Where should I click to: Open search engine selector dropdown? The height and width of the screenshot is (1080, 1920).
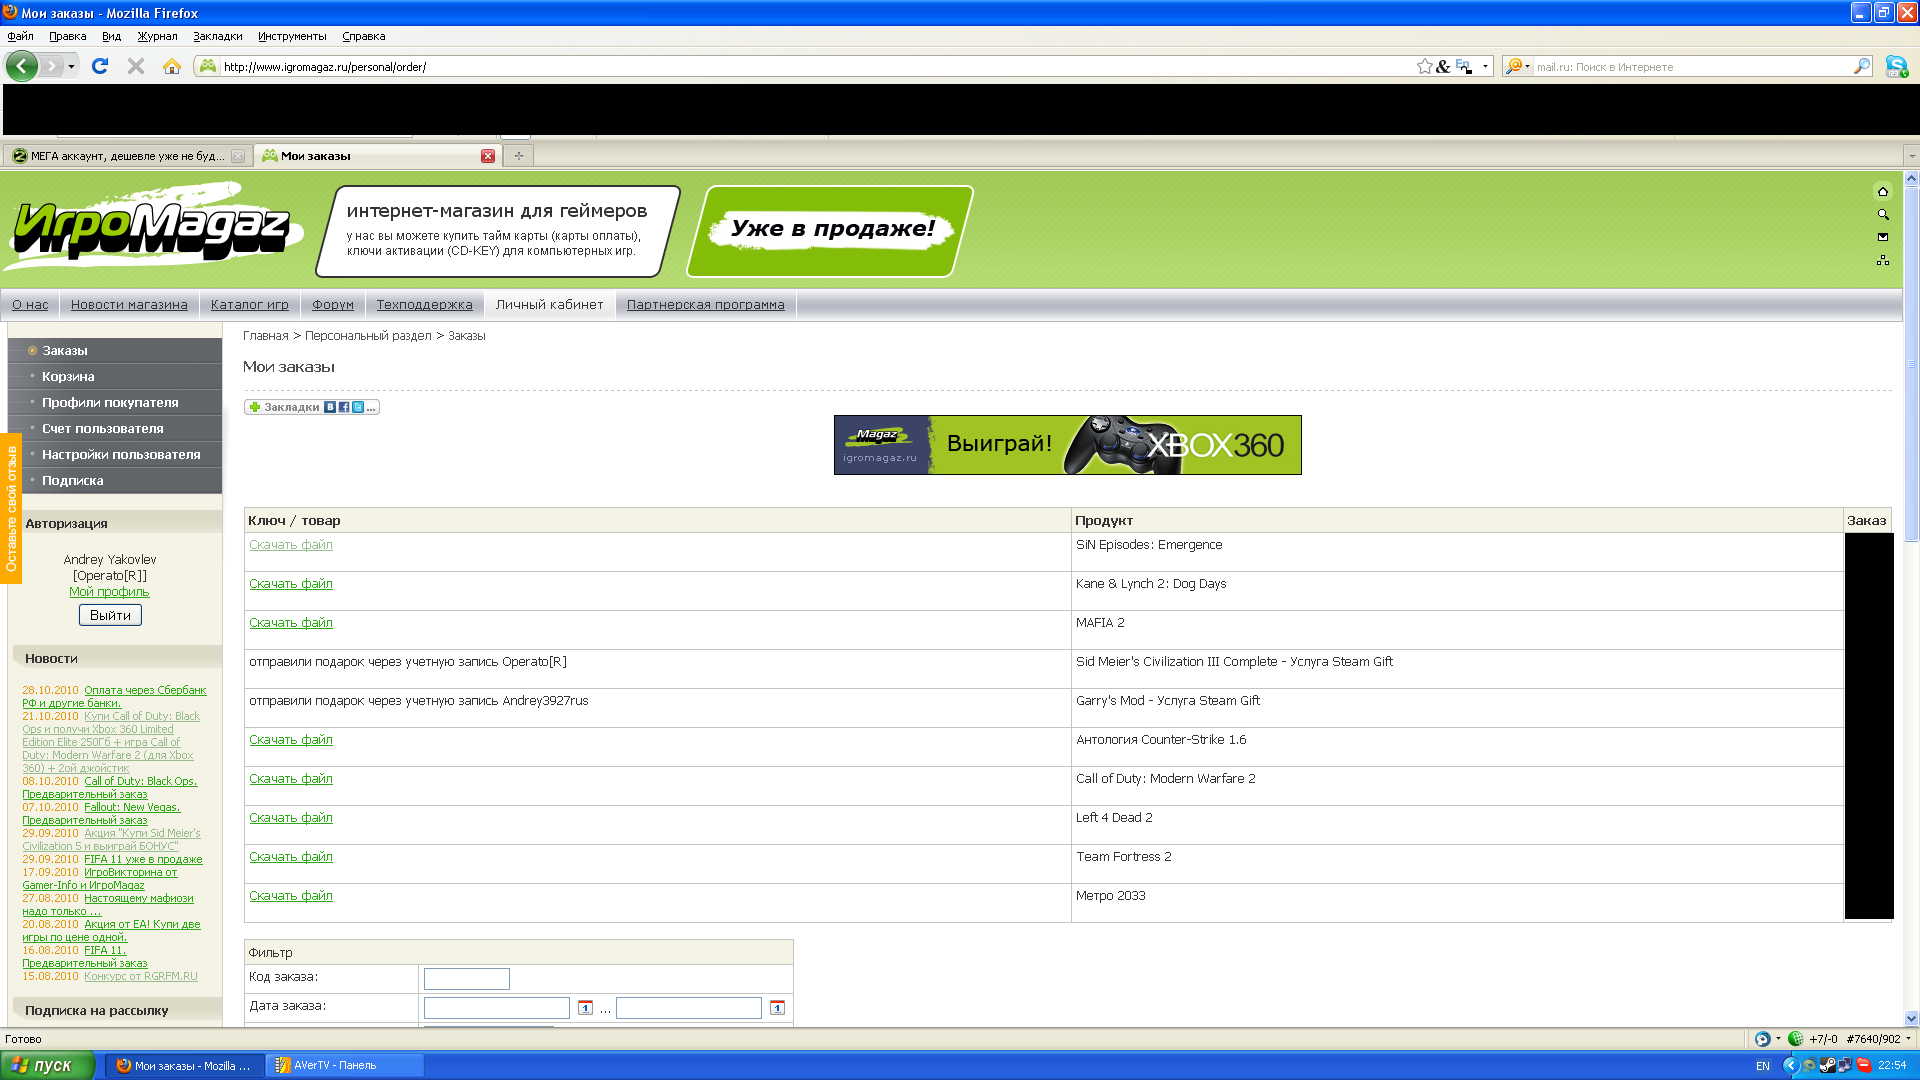(x=1517, y=66)
